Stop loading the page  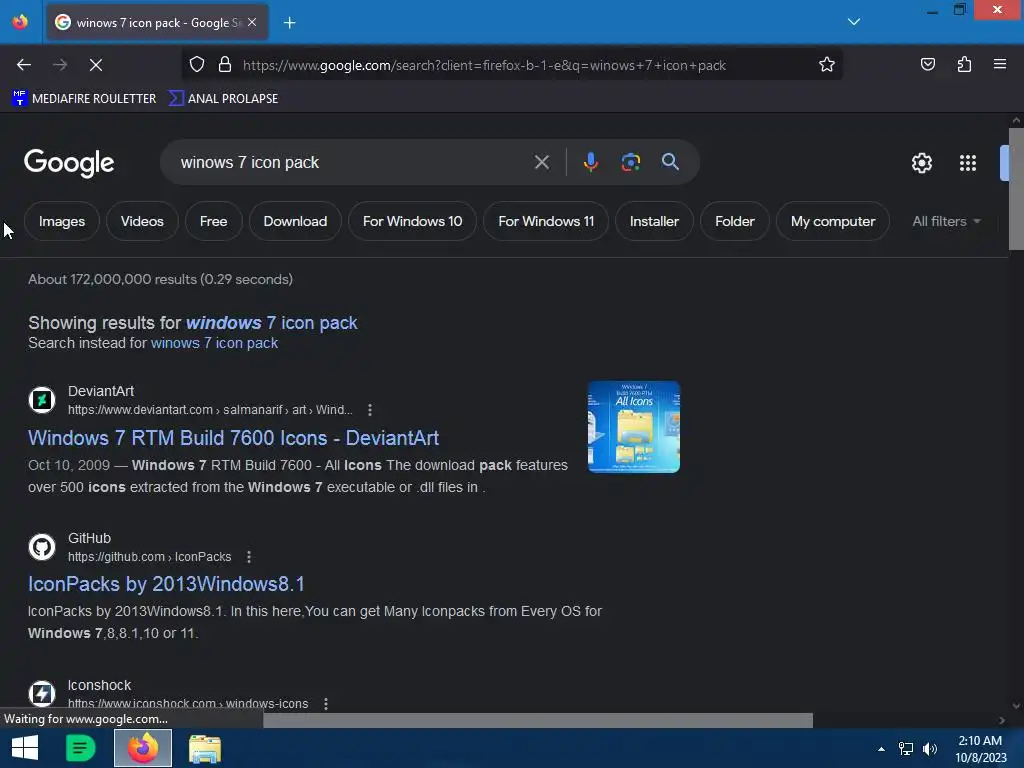coord(96,65)
